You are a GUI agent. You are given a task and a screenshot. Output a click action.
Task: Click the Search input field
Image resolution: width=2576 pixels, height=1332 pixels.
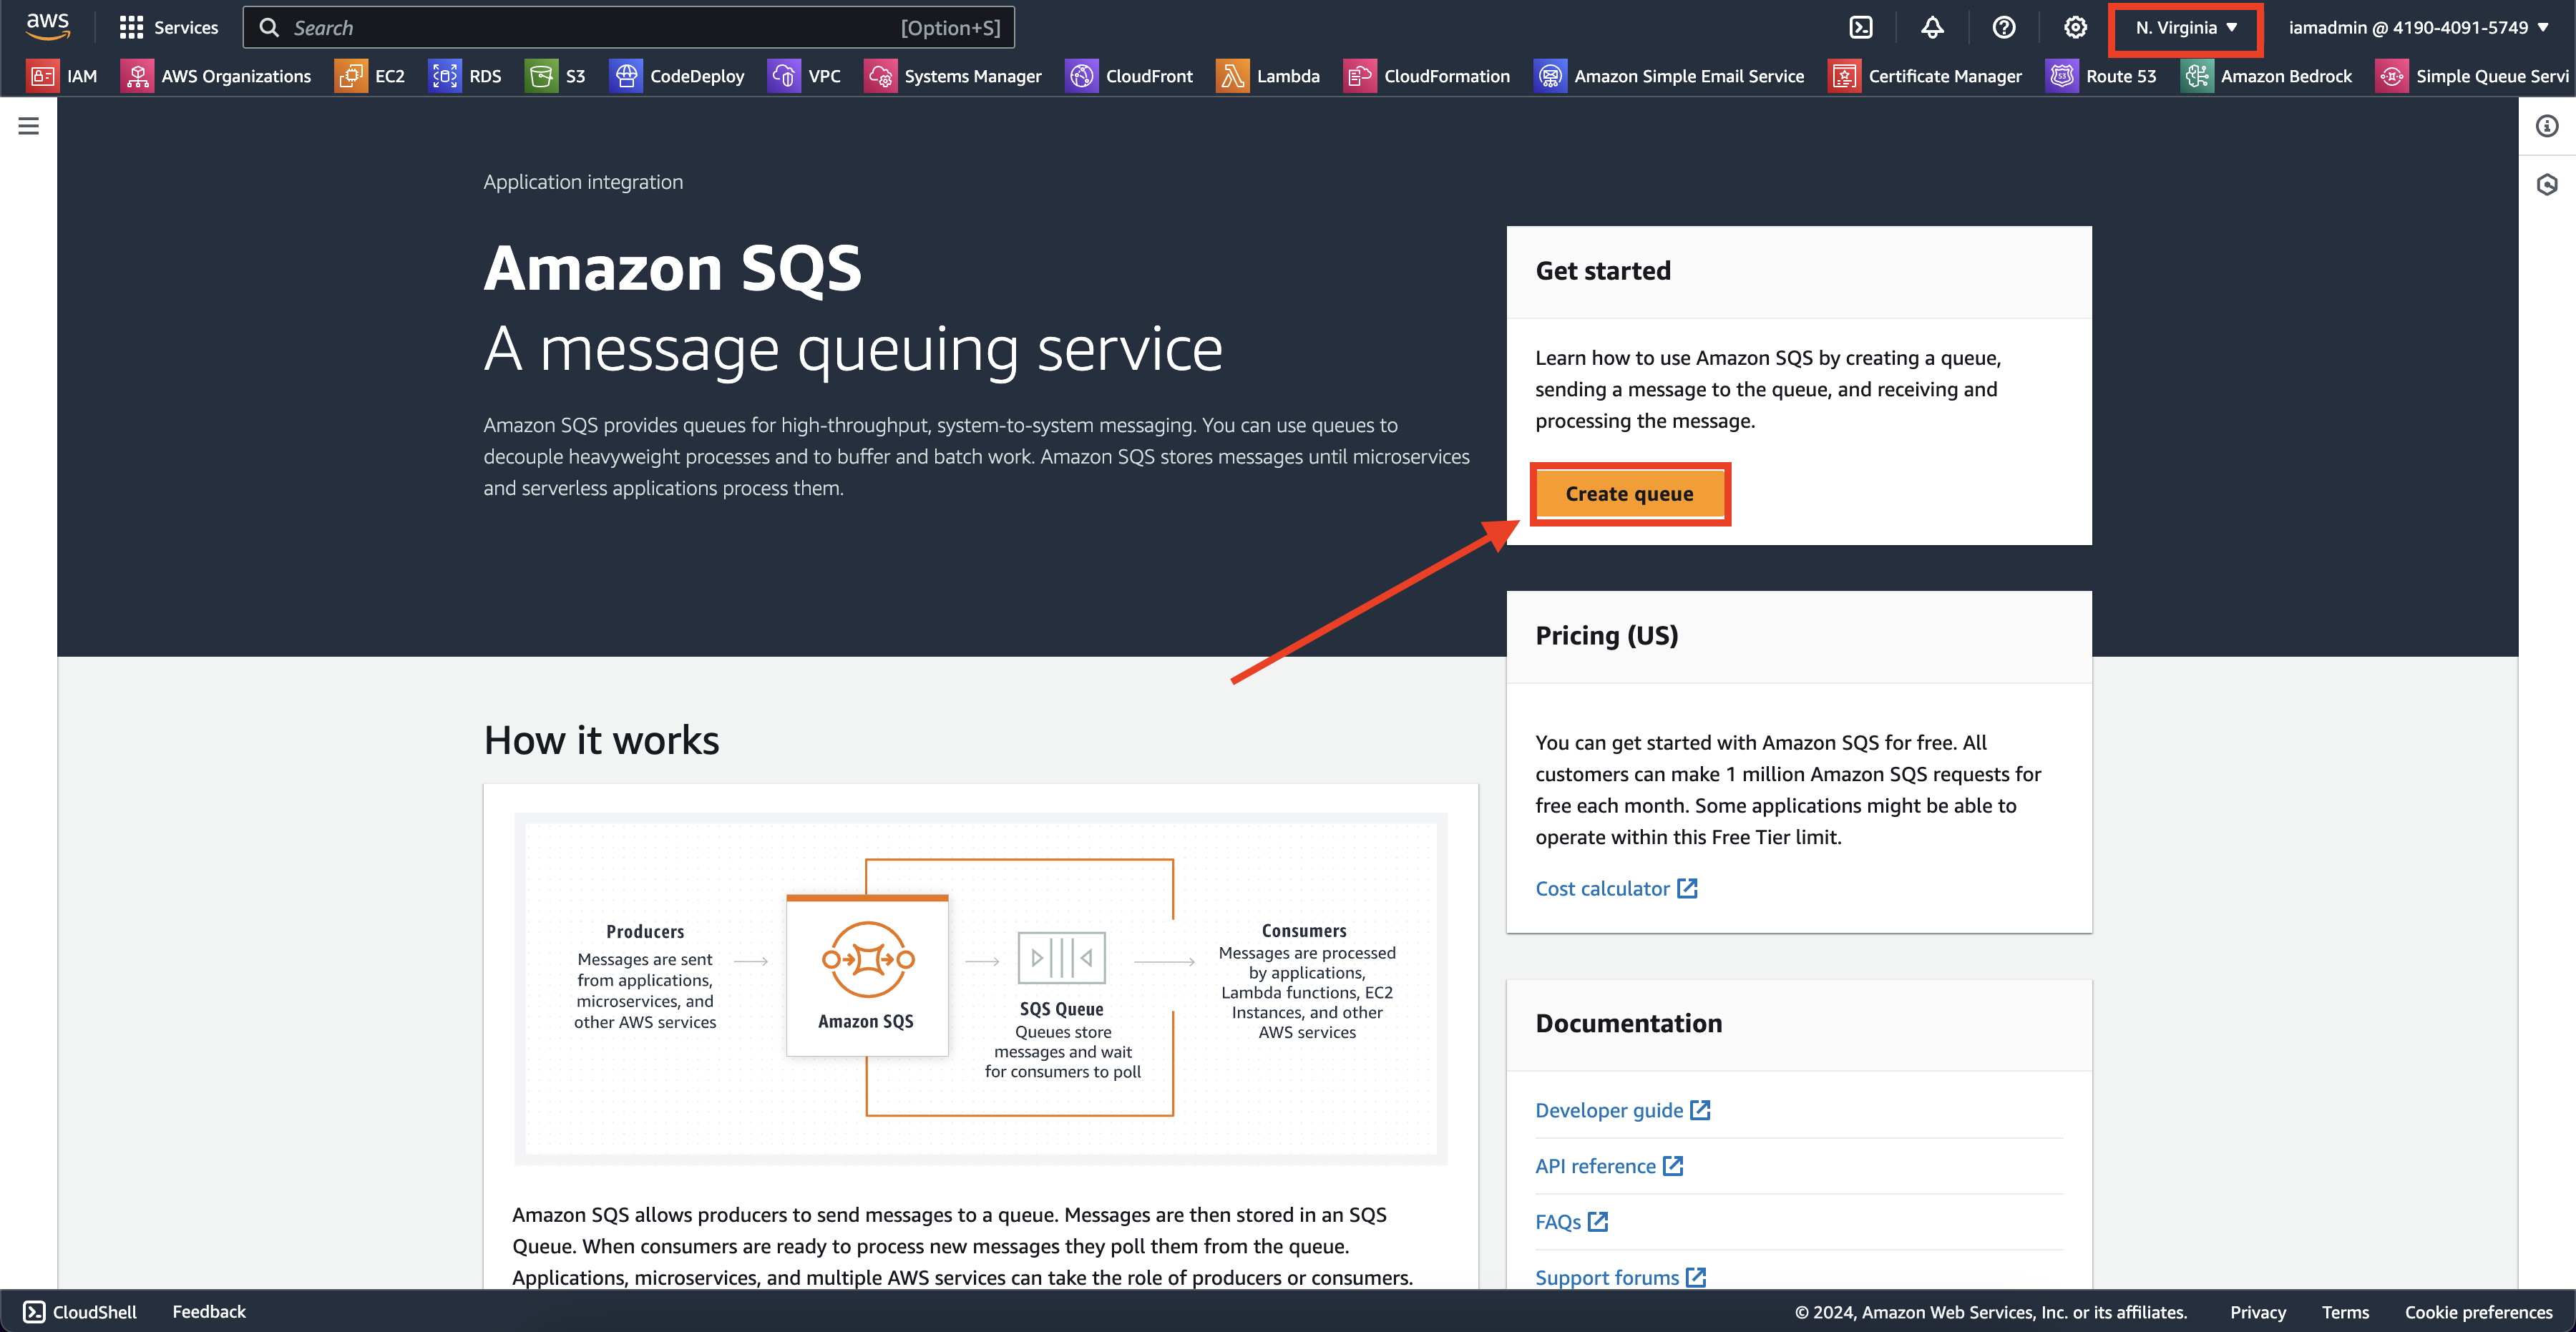coord(628,28)
